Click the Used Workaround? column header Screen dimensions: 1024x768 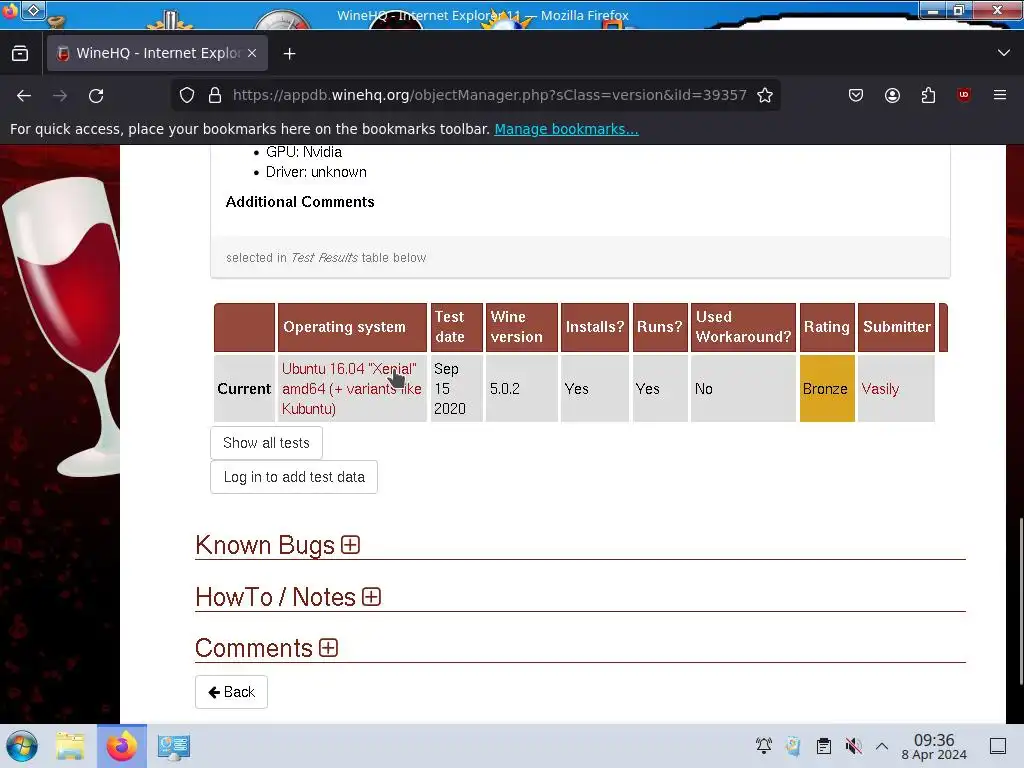pyautogui.click(x=743, y=327)
